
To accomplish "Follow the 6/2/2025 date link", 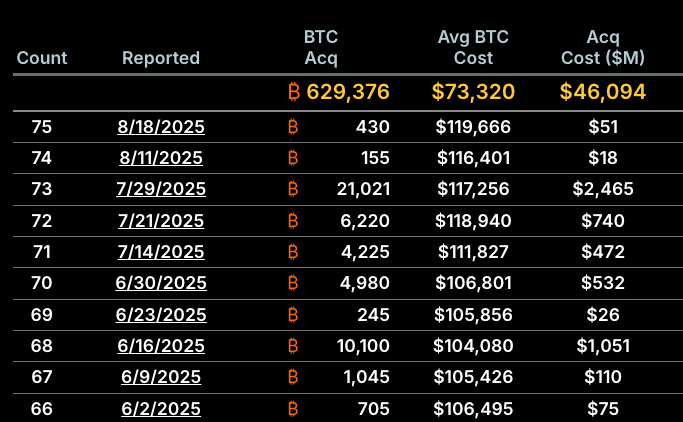I will (x=160, y=408).
